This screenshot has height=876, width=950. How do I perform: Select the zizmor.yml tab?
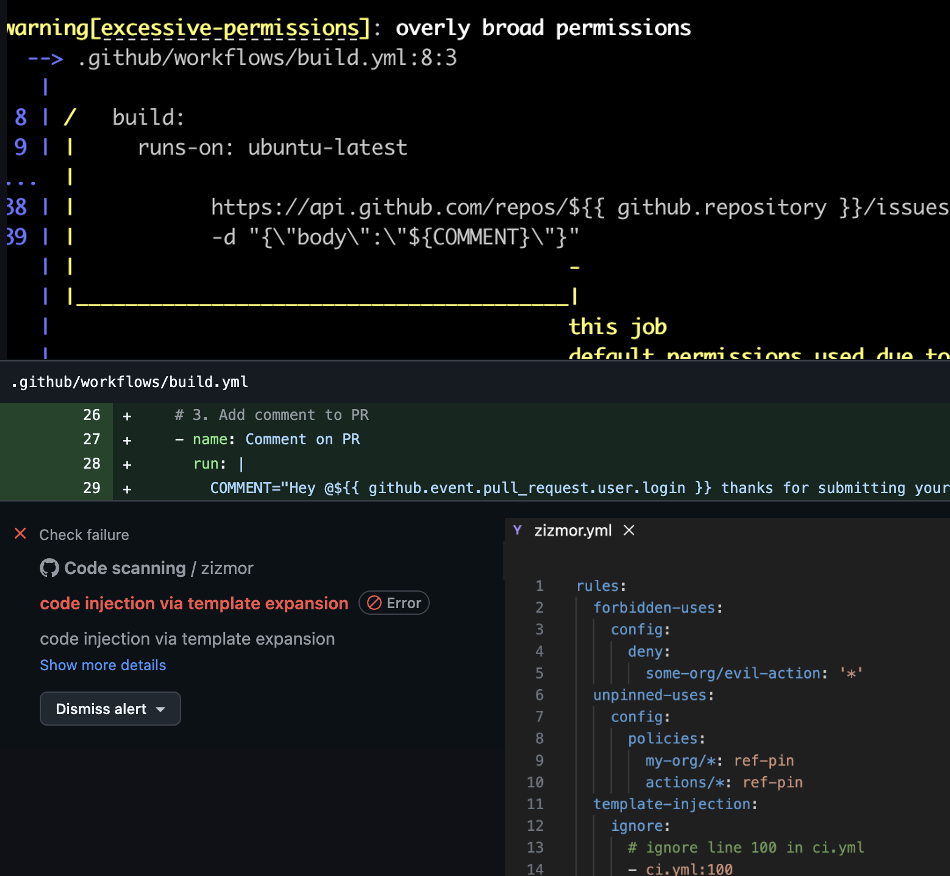coord(573,530)
